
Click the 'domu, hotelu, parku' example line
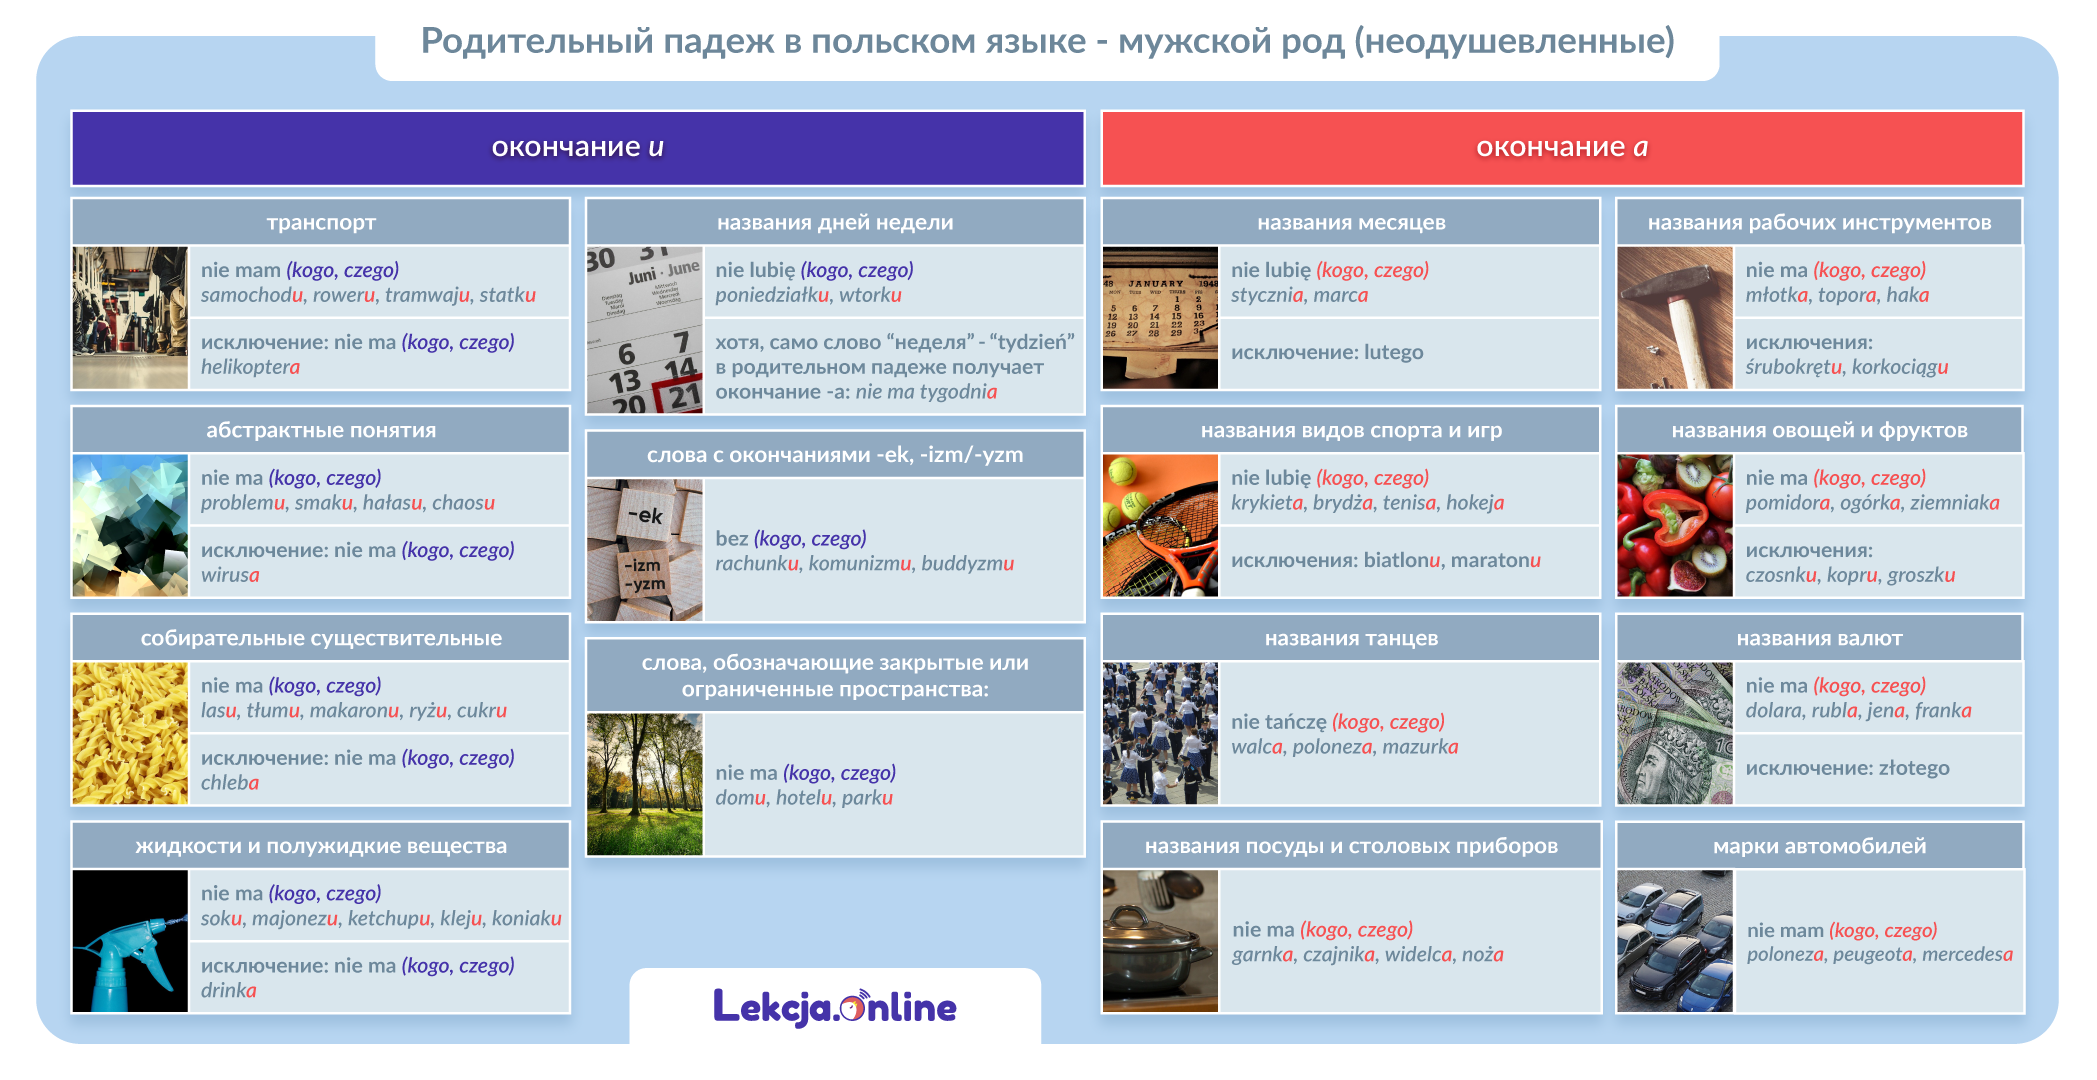pyautogui.click(x=803, y=798)
